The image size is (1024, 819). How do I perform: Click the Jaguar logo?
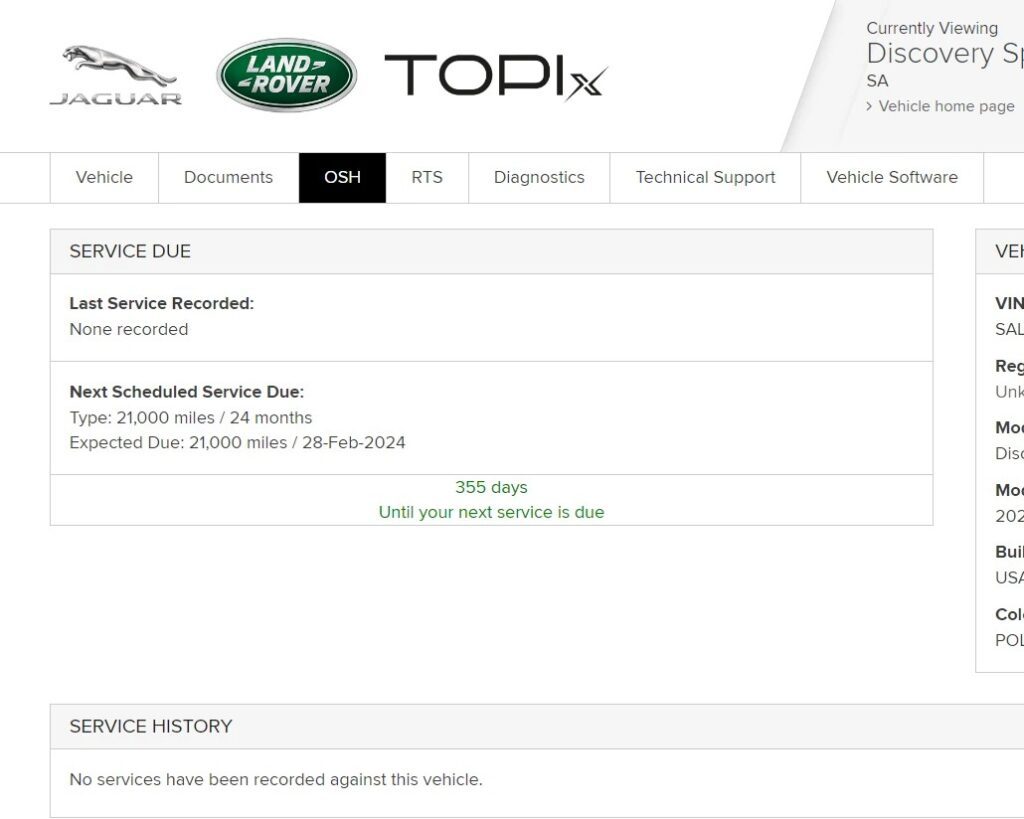[116, 75]
